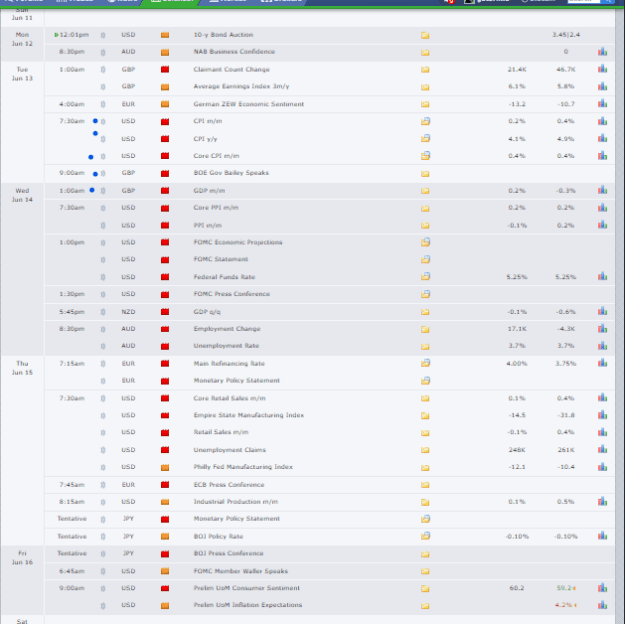Open chart for Average Earnings Index 3m/y
This screenshot has width=625, height=624.
click(x=602, y=87)
